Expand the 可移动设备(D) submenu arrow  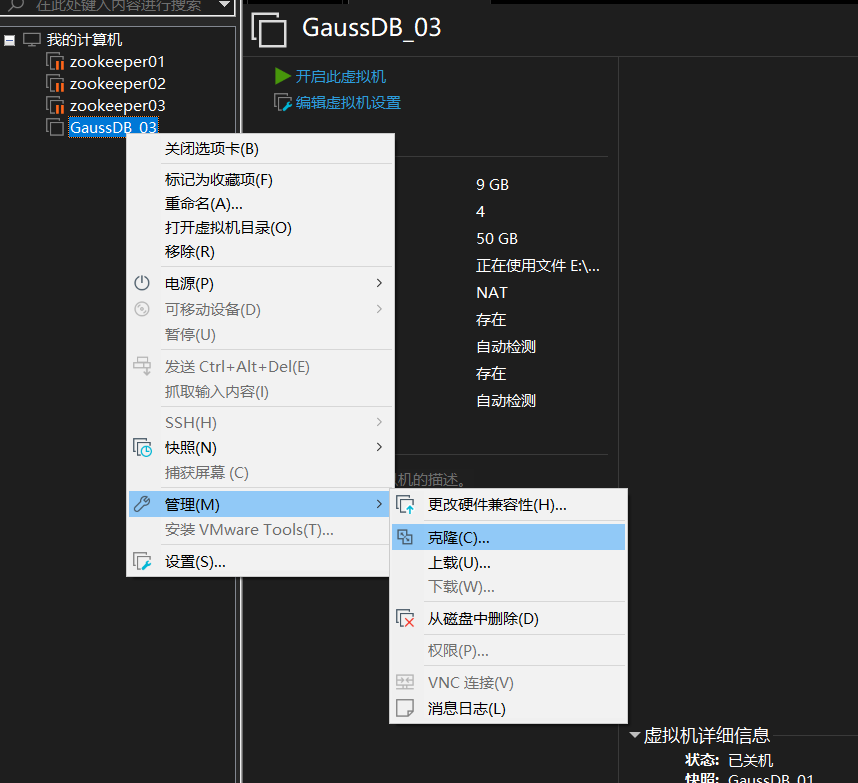click(379, 309)
